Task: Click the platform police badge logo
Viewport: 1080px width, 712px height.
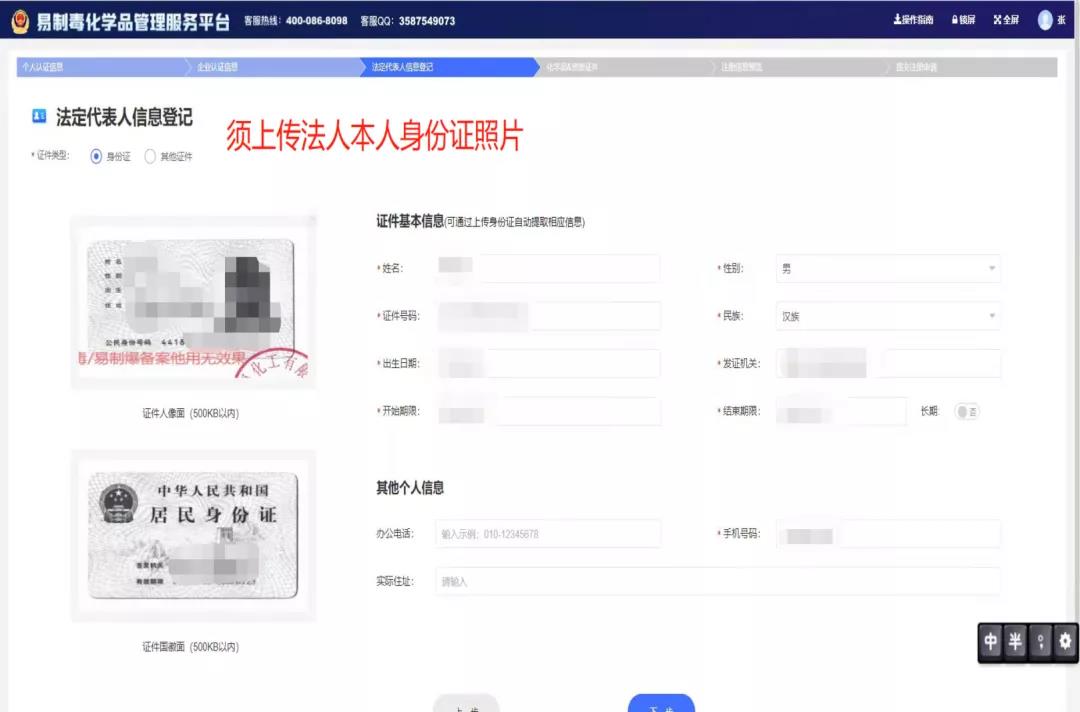Action: (20, 21)
